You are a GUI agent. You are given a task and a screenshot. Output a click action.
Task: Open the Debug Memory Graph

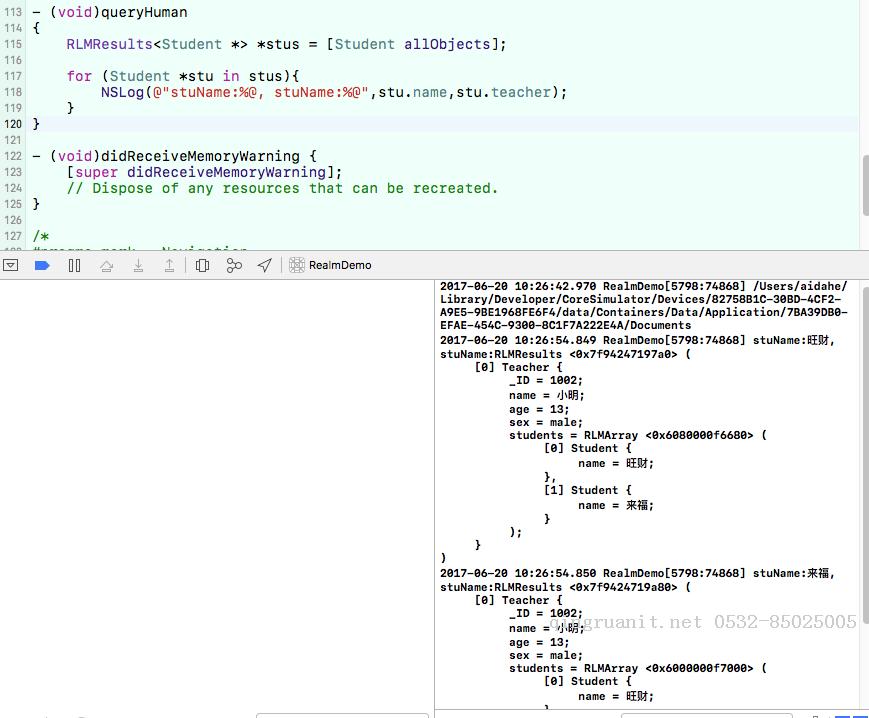coord(234,265)
